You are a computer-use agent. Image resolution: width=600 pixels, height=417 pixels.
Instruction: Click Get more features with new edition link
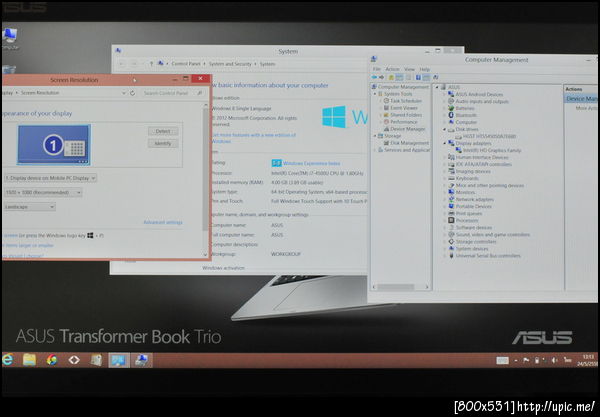pos(254,138)
